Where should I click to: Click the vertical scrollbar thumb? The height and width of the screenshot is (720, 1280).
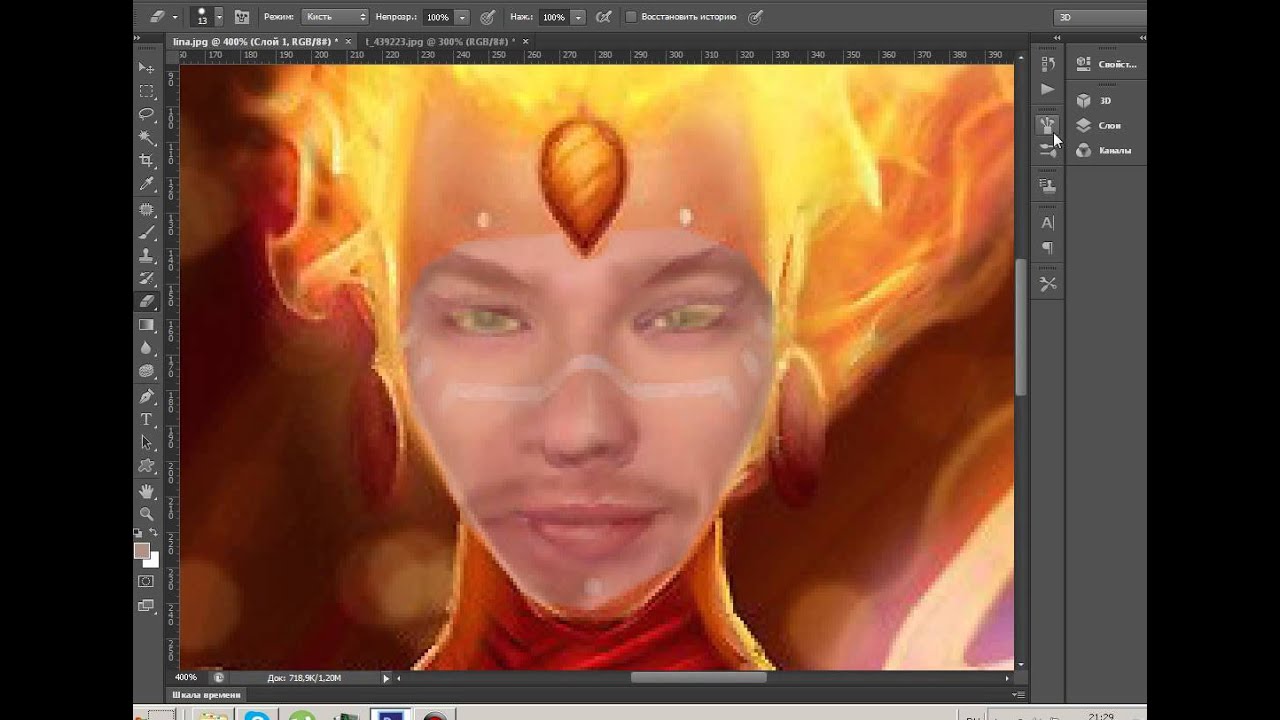click(x=1021, y=327)
